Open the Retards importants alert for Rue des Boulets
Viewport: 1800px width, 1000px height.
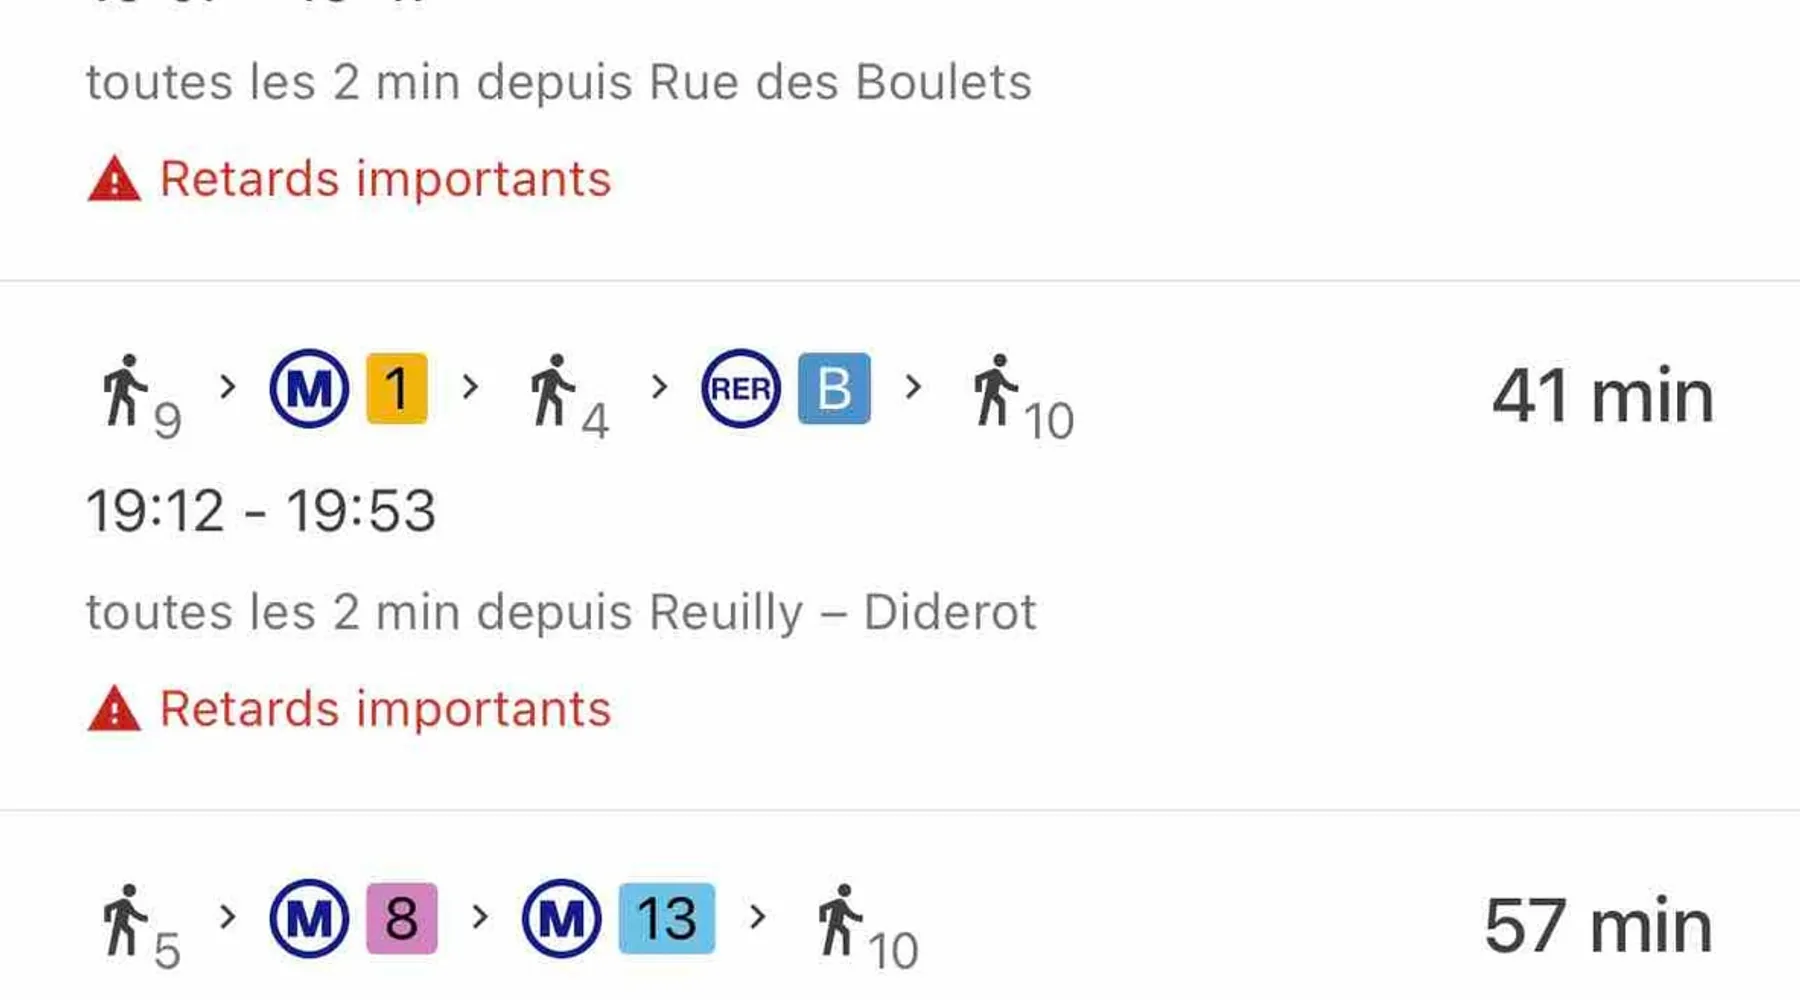point(385,180)
